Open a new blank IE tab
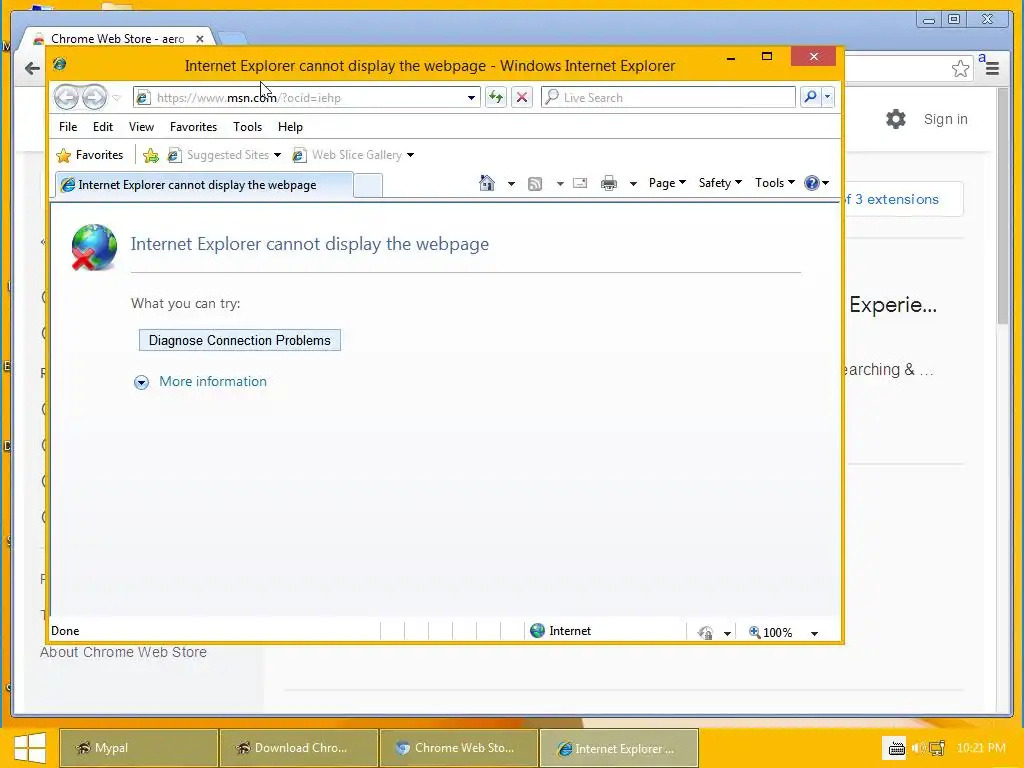The image size is (1024, 768). (x=368, y=185)
